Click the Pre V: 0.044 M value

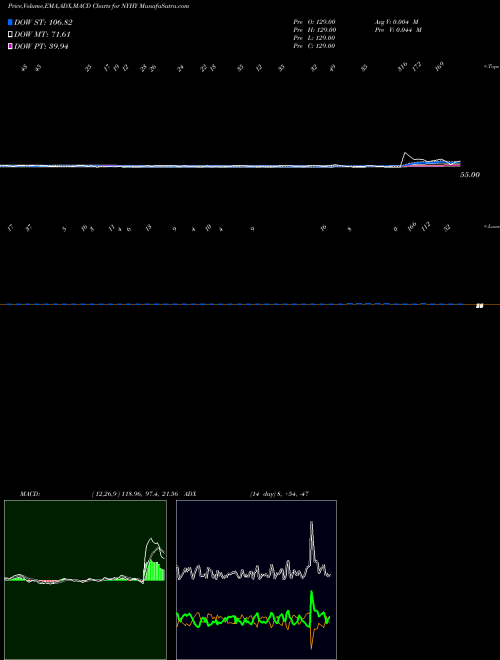coord(399,30)
